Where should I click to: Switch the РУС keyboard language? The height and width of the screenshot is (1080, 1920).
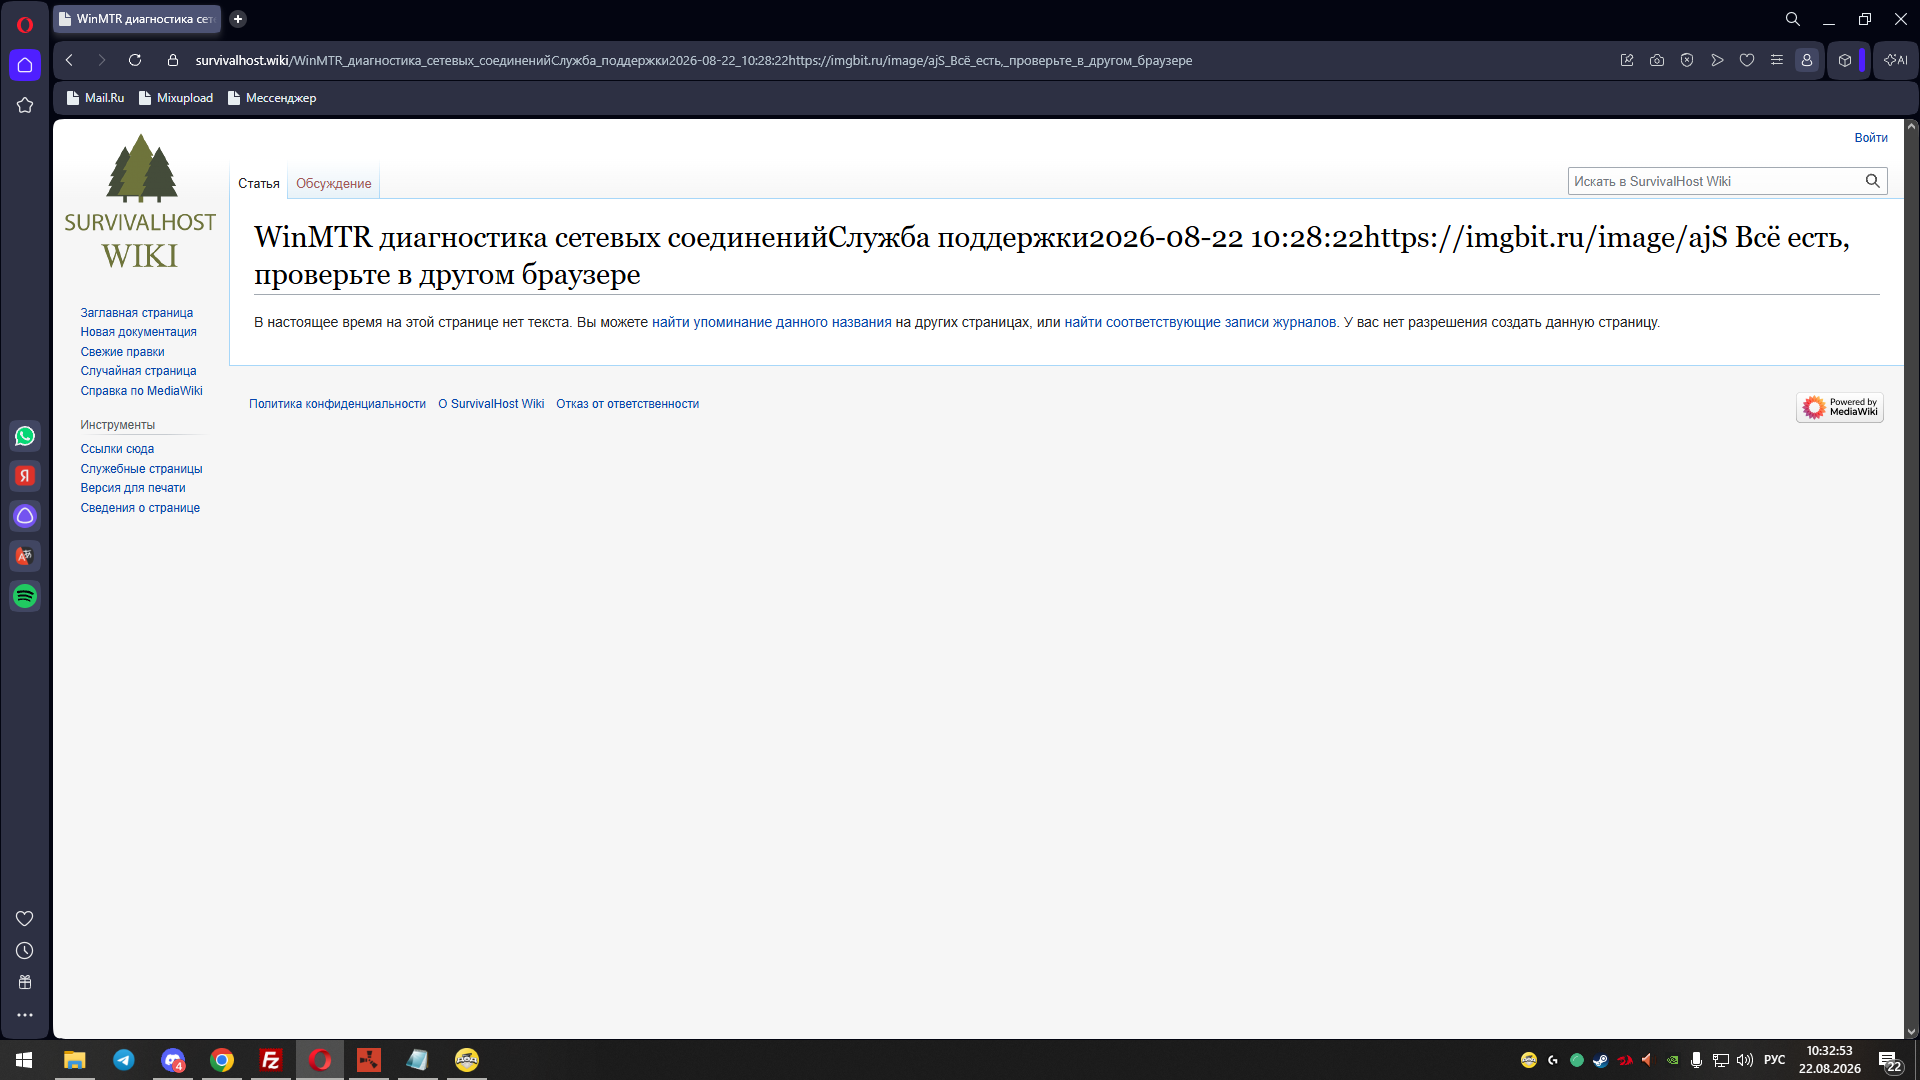pyautogui.click(x=1775, y=1060)
